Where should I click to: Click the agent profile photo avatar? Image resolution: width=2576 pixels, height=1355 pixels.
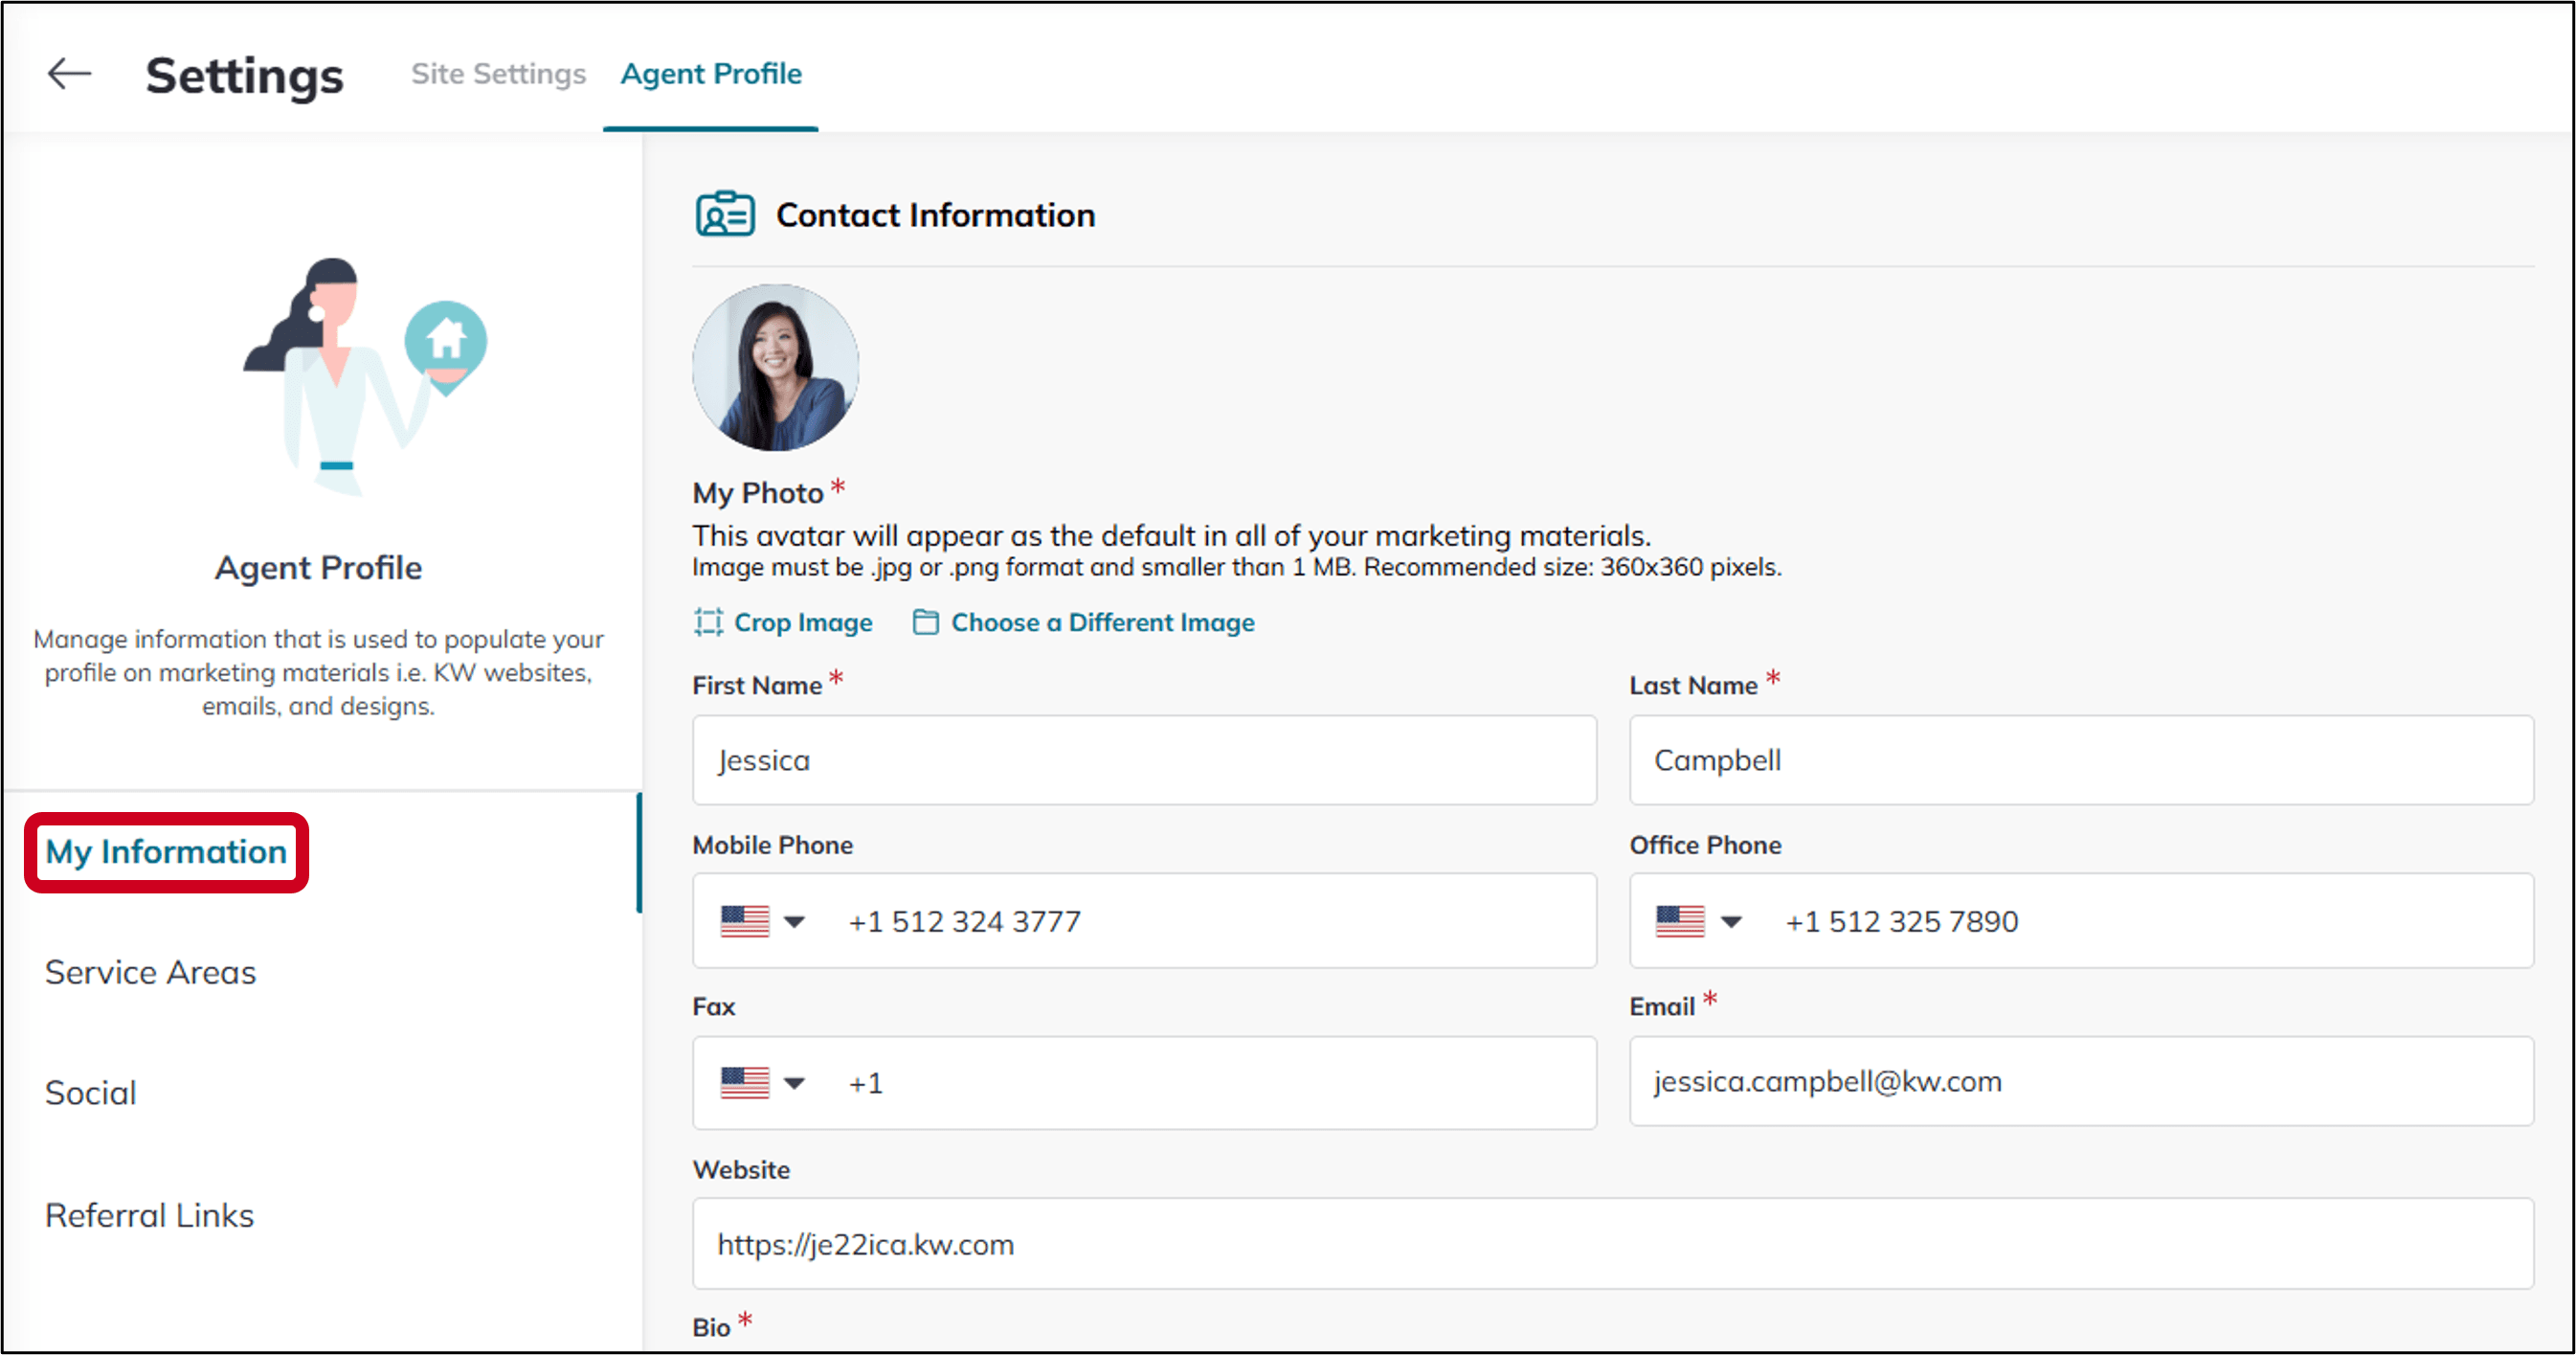coord(775,367)
